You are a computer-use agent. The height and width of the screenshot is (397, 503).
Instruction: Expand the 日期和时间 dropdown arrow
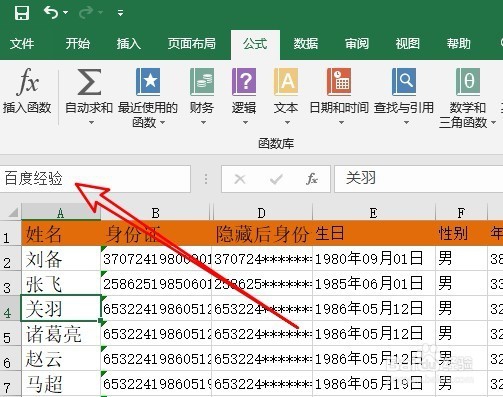[x=341, y=123]
